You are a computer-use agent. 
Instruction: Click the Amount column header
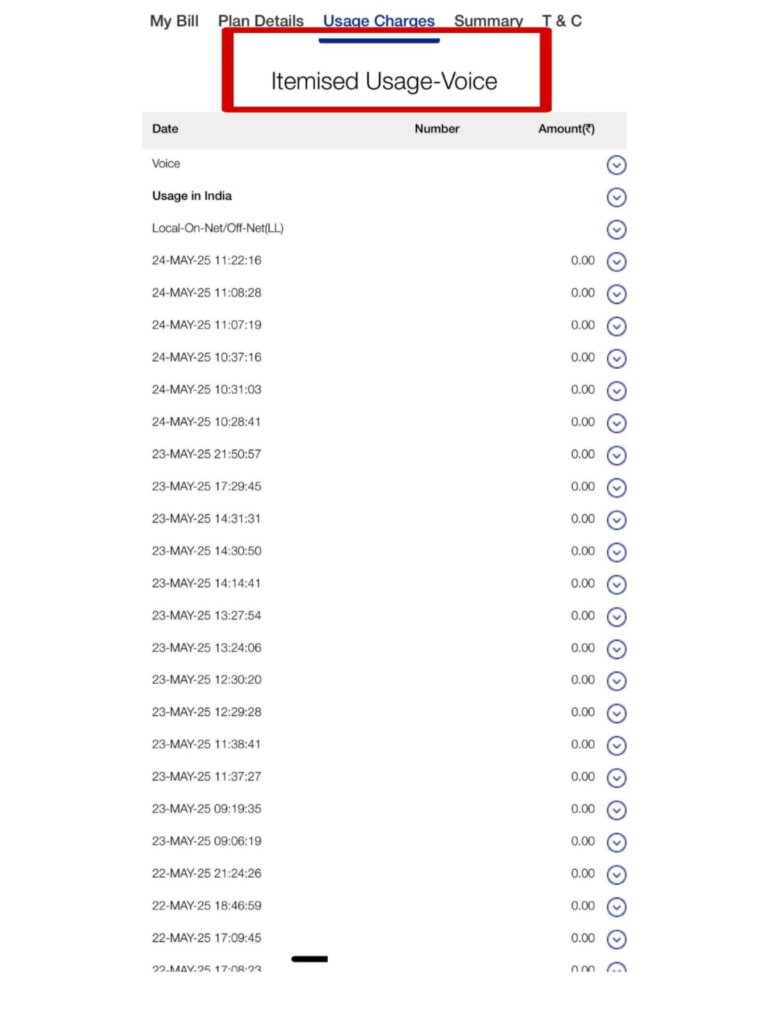[566, 129]
